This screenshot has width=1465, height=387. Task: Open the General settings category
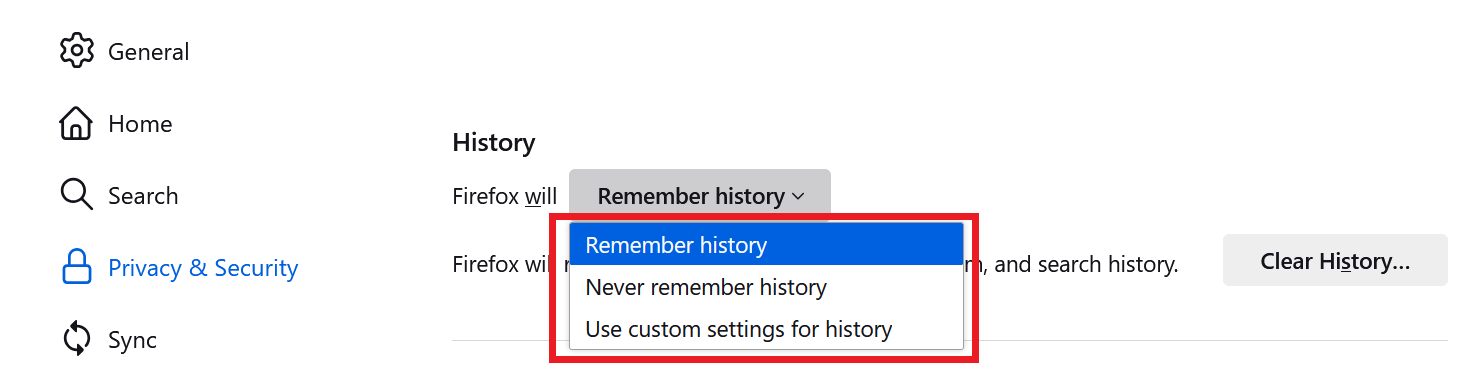click(x=149, y=51)
